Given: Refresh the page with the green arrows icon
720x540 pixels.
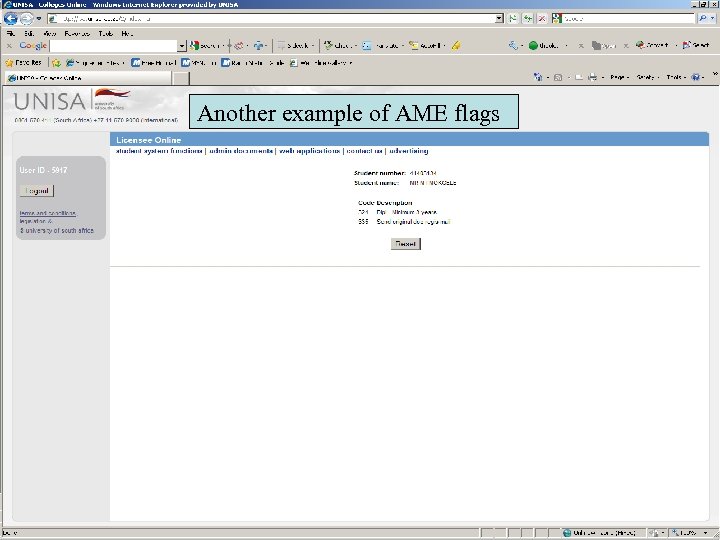Looking at the screenshot, I should (528, 18).
